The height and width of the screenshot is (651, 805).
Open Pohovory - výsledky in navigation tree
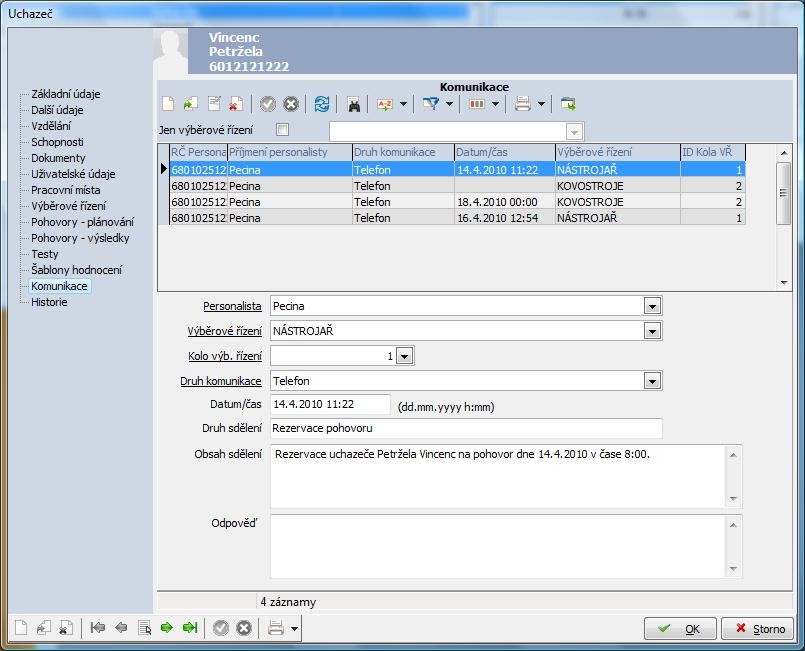click(x=80, y=238)
